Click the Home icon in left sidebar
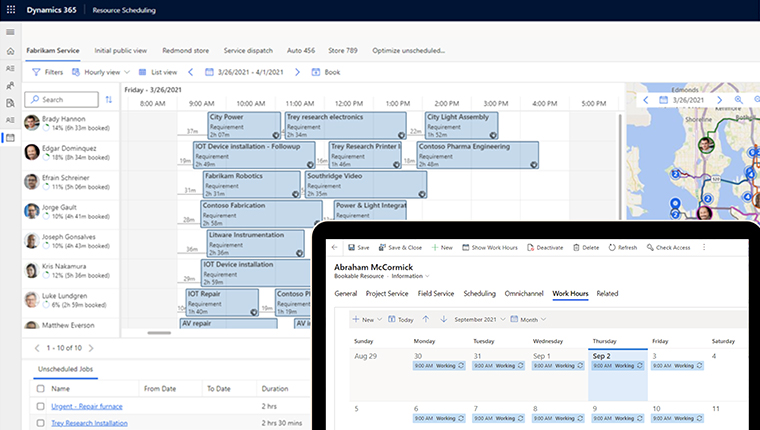Viewport: 760px width, 430px height. (x=10, y=50)
